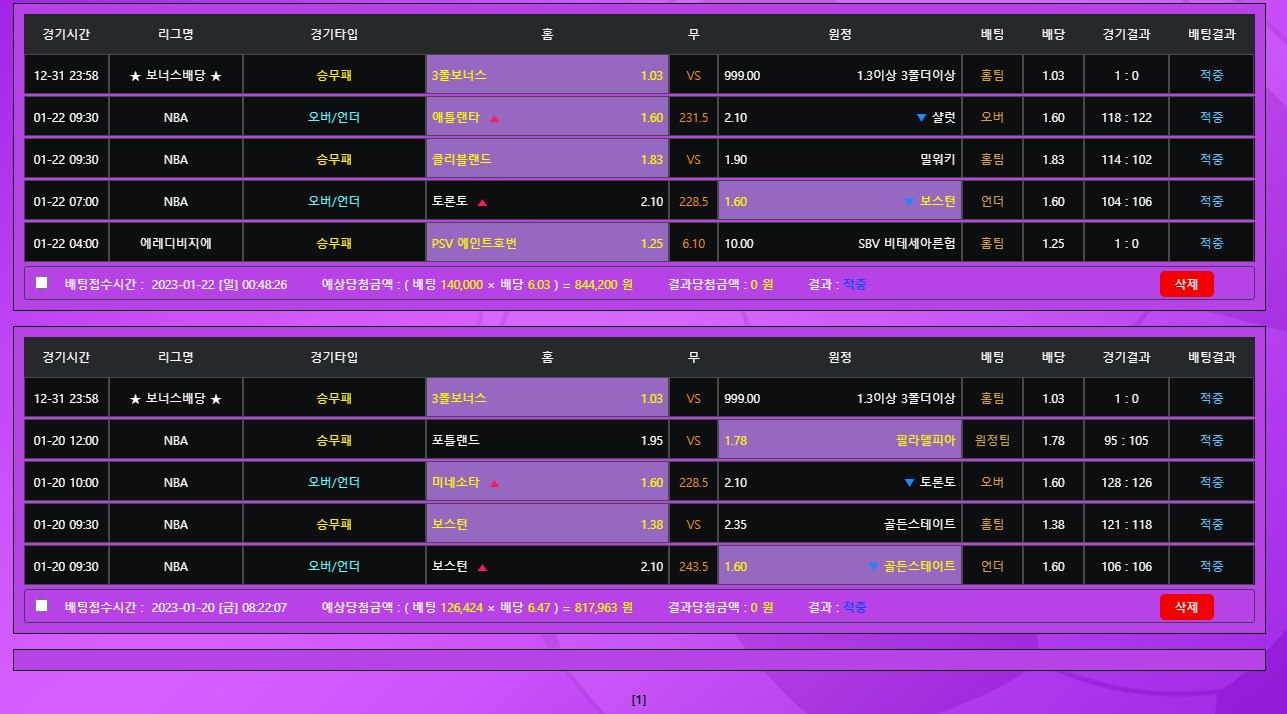Click blue down arrow beside 보스턴 in first slip

(x=909, y=202)
